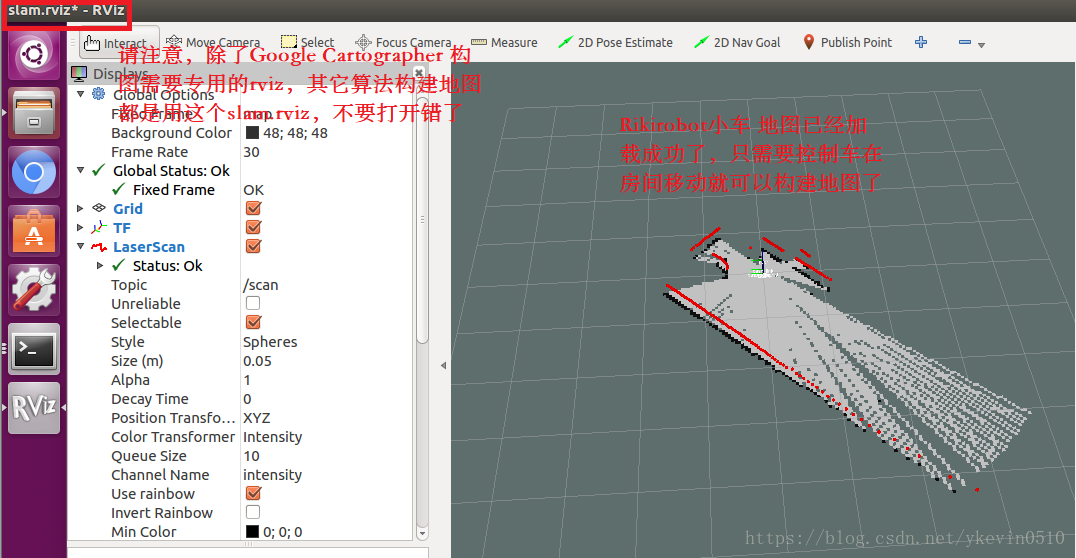Select the Fixed Frame OK status row

(x=240, y=189)
